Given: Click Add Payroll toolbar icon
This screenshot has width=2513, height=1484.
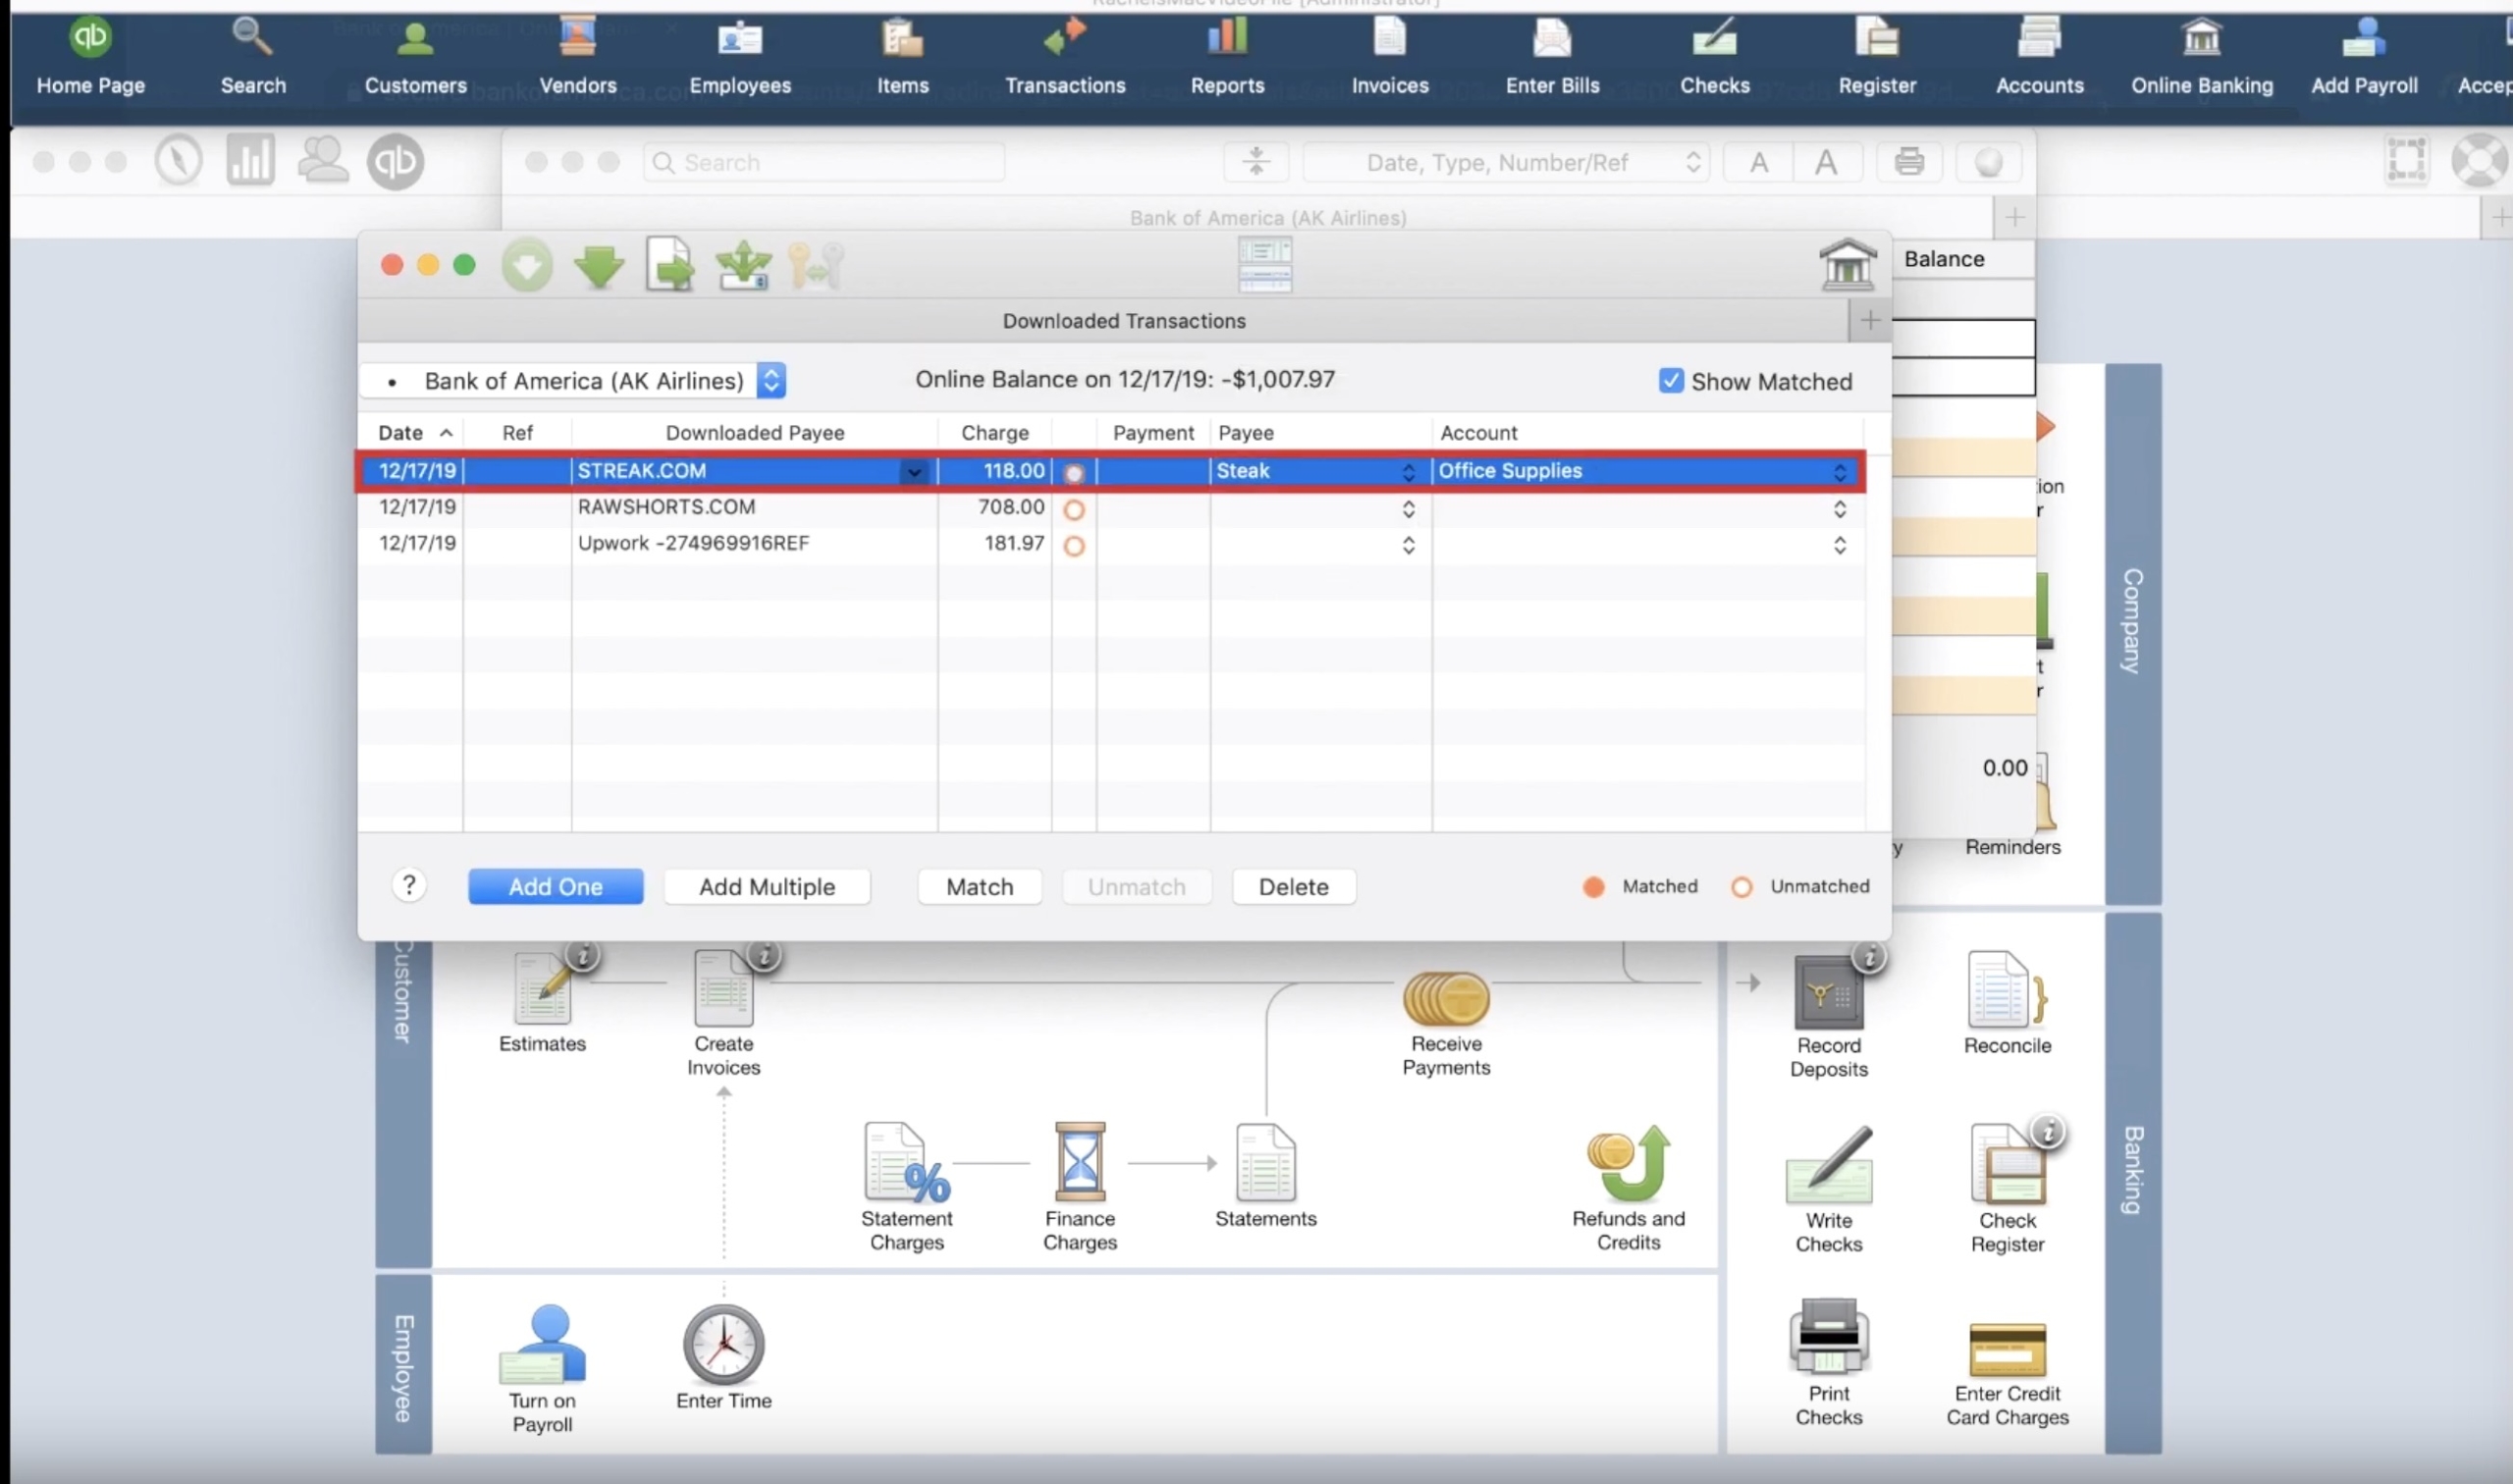Looking at the screenshot, I should [x=2364, y=55].
